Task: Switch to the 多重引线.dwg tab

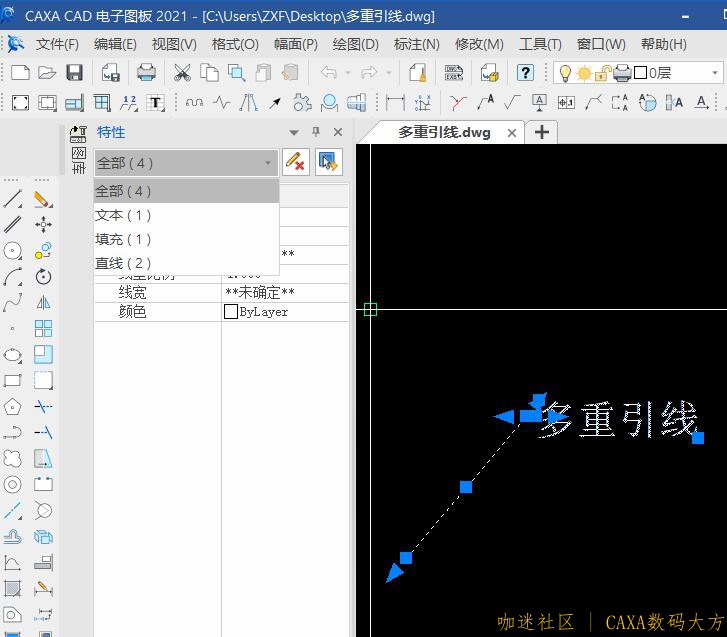Action: coord(444,132)
